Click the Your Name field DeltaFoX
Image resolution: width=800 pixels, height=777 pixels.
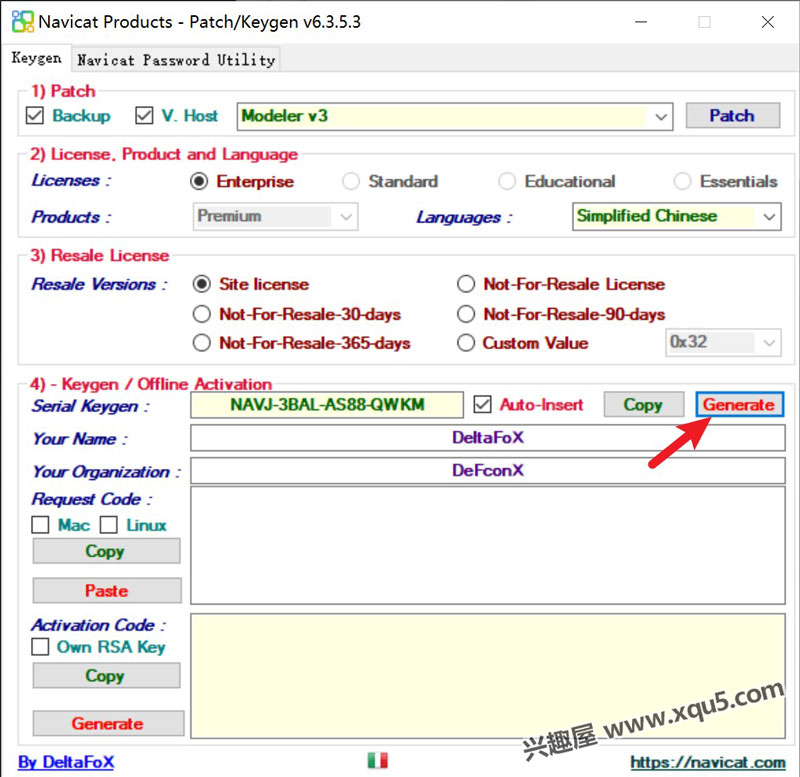[488, 438]
